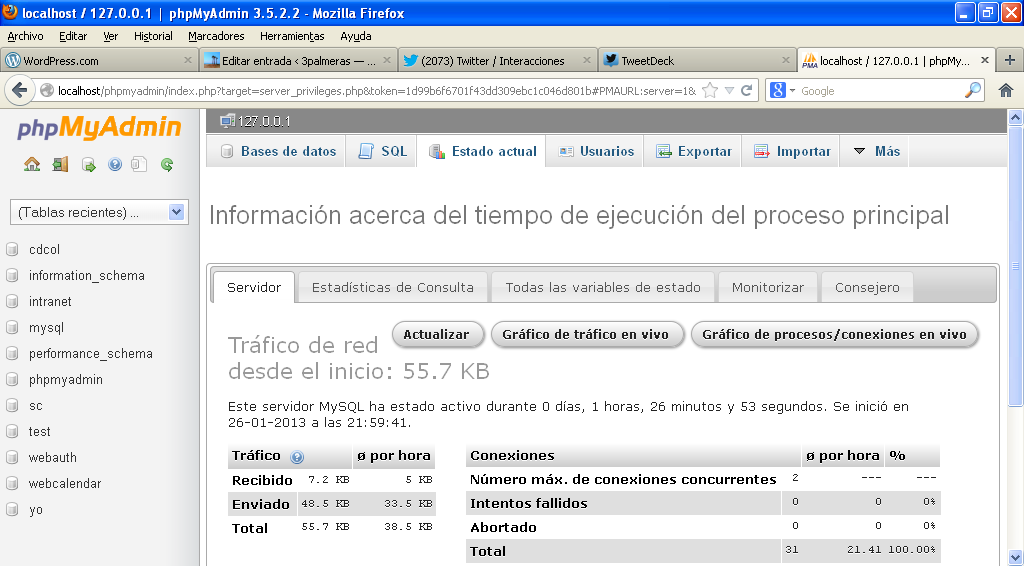The height and width of the screenshot is (566, 1024).
Task: Bookmark this page with the star icon
Action: point(710,91)
